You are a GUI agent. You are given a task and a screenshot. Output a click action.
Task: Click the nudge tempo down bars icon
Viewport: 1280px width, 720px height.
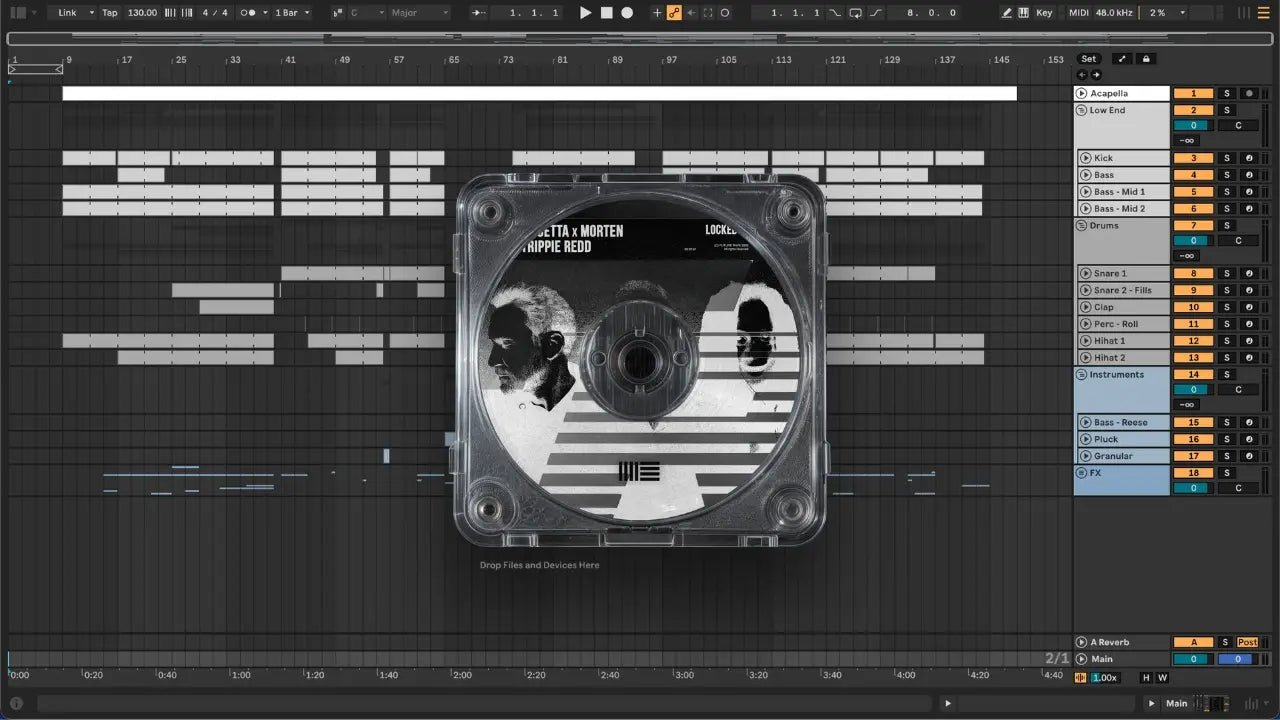169,13
